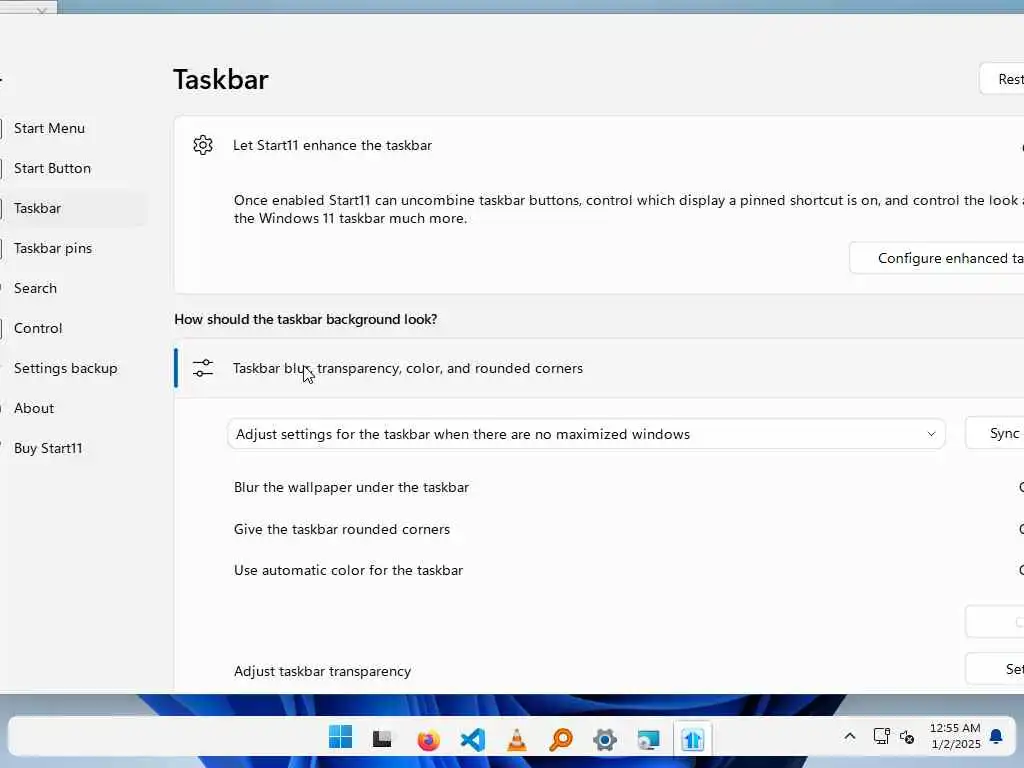This screenshot has height=768, width=1024.
Task: Click 'How should the taskbar background look?' heading
Action: (x=306, y=319)
